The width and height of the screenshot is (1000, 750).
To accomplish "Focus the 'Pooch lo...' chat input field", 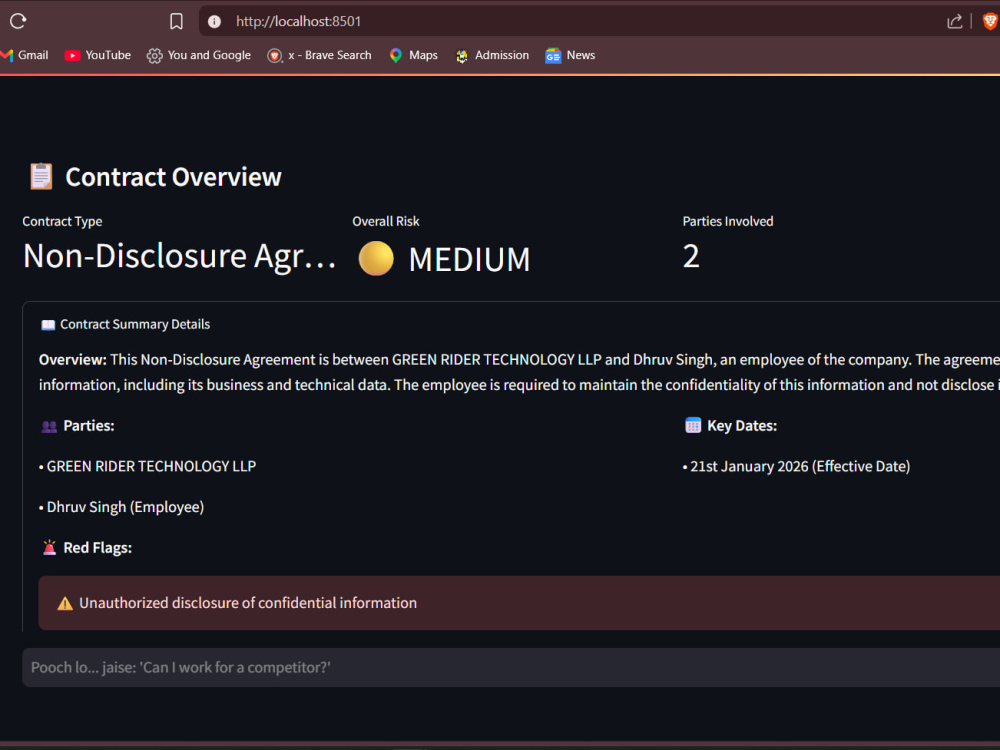I will [x=510, y=668].
